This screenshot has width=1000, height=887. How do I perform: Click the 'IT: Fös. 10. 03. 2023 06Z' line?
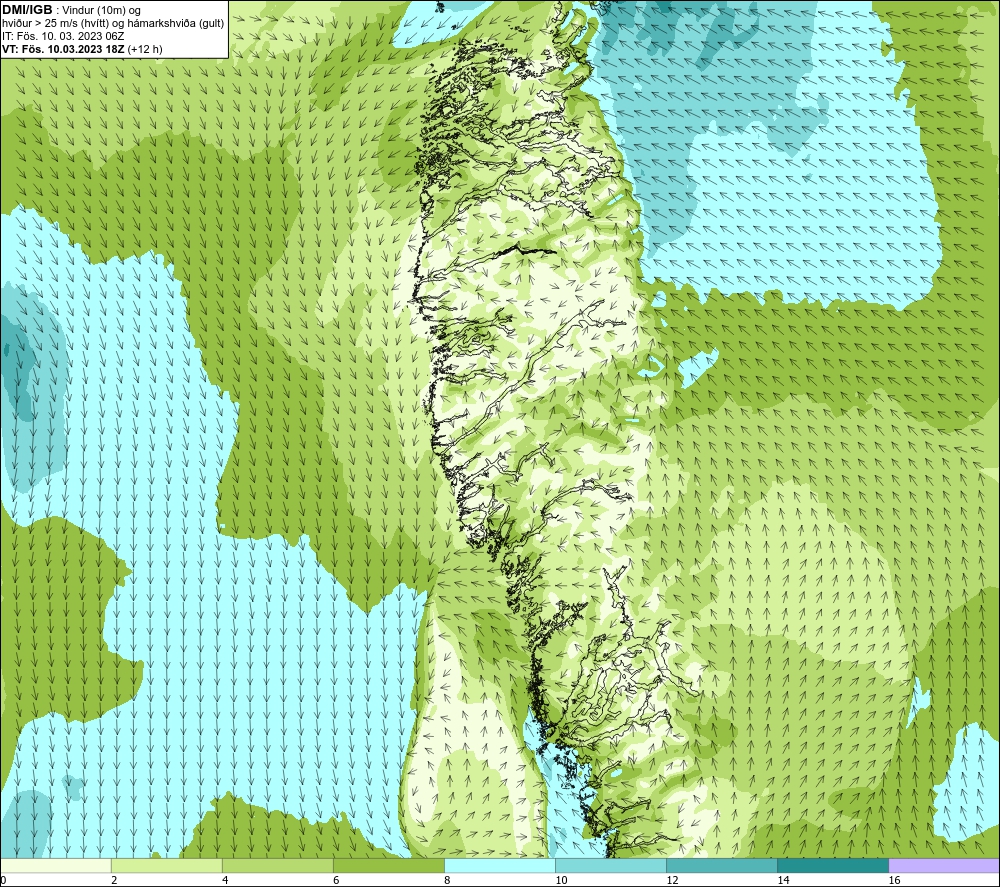(63, 36)
